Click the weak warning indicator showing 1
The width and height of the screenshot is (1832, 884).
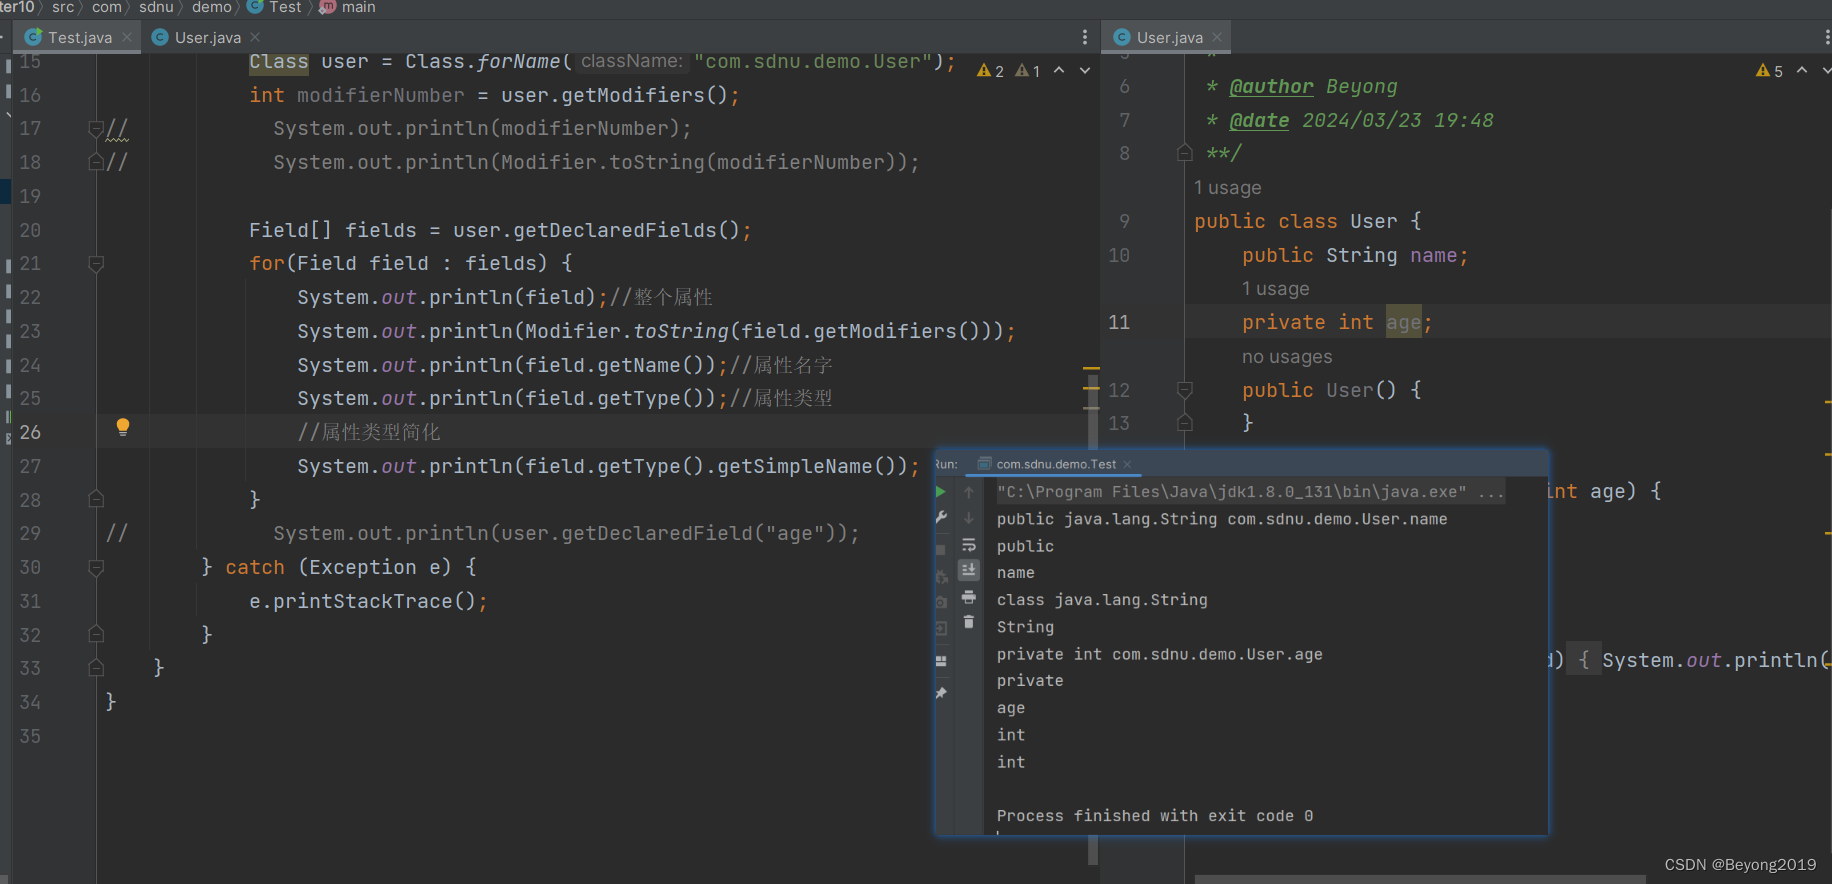coord(1028,71)
